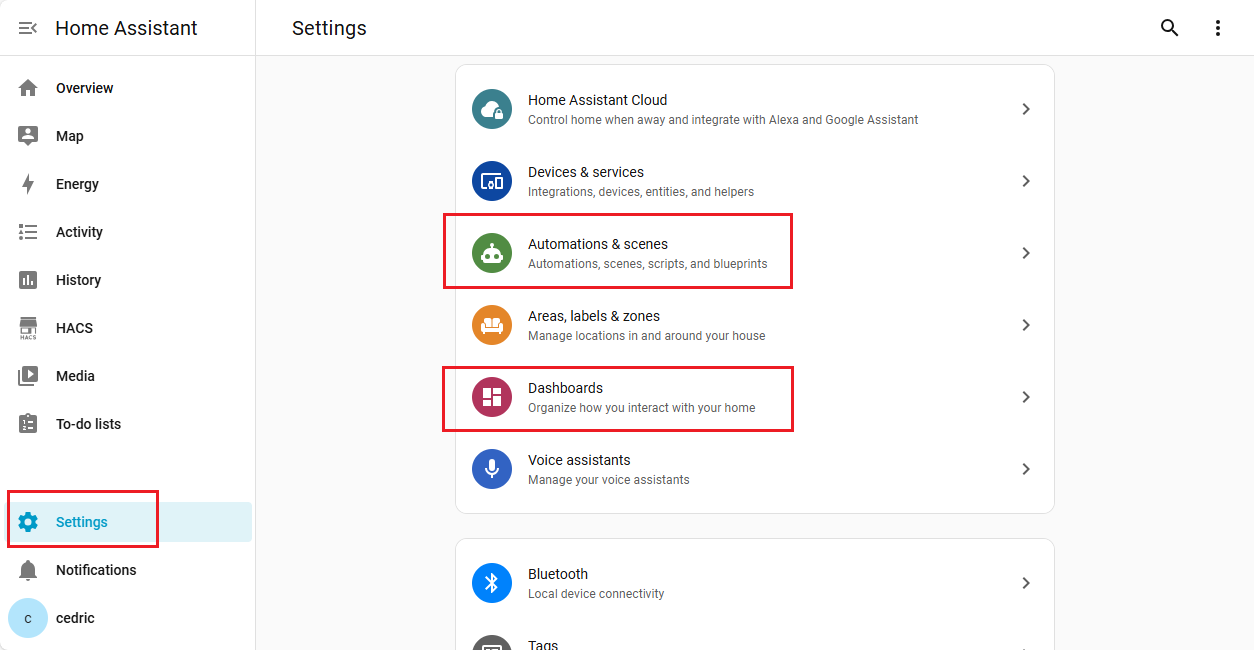Go to Energy in the sidebar
The height and width of the screenshot is (650, 1254).
(77, 184)
